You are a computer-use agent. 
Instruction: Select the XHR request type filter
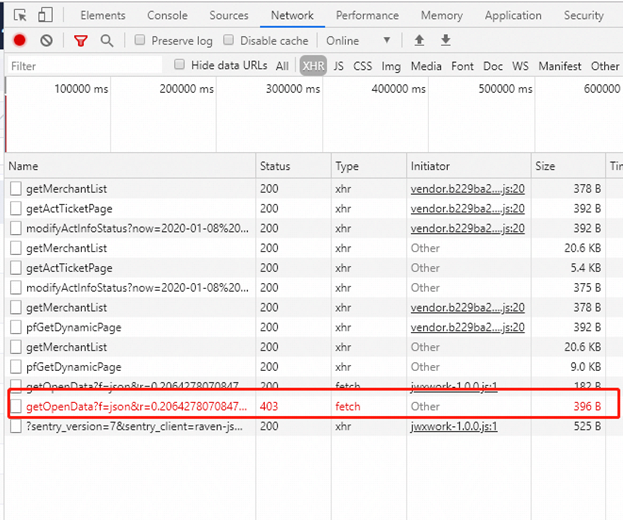[x=313, y=66]
